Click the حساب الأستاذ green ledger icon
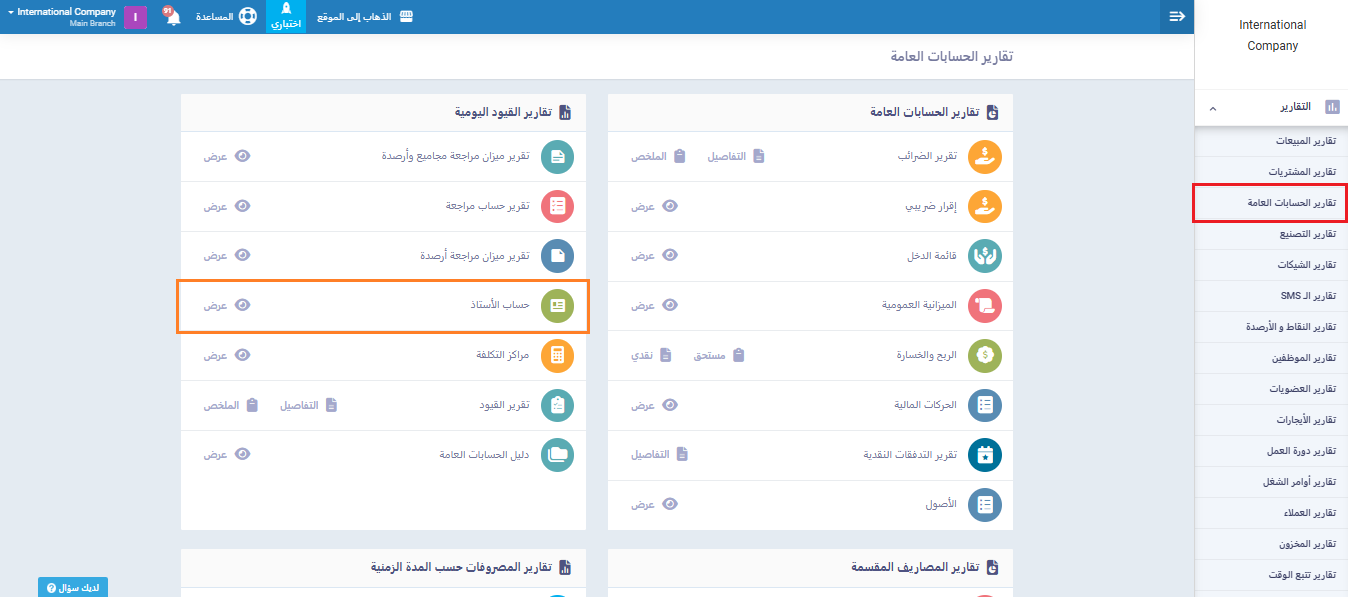 point(557,305)
